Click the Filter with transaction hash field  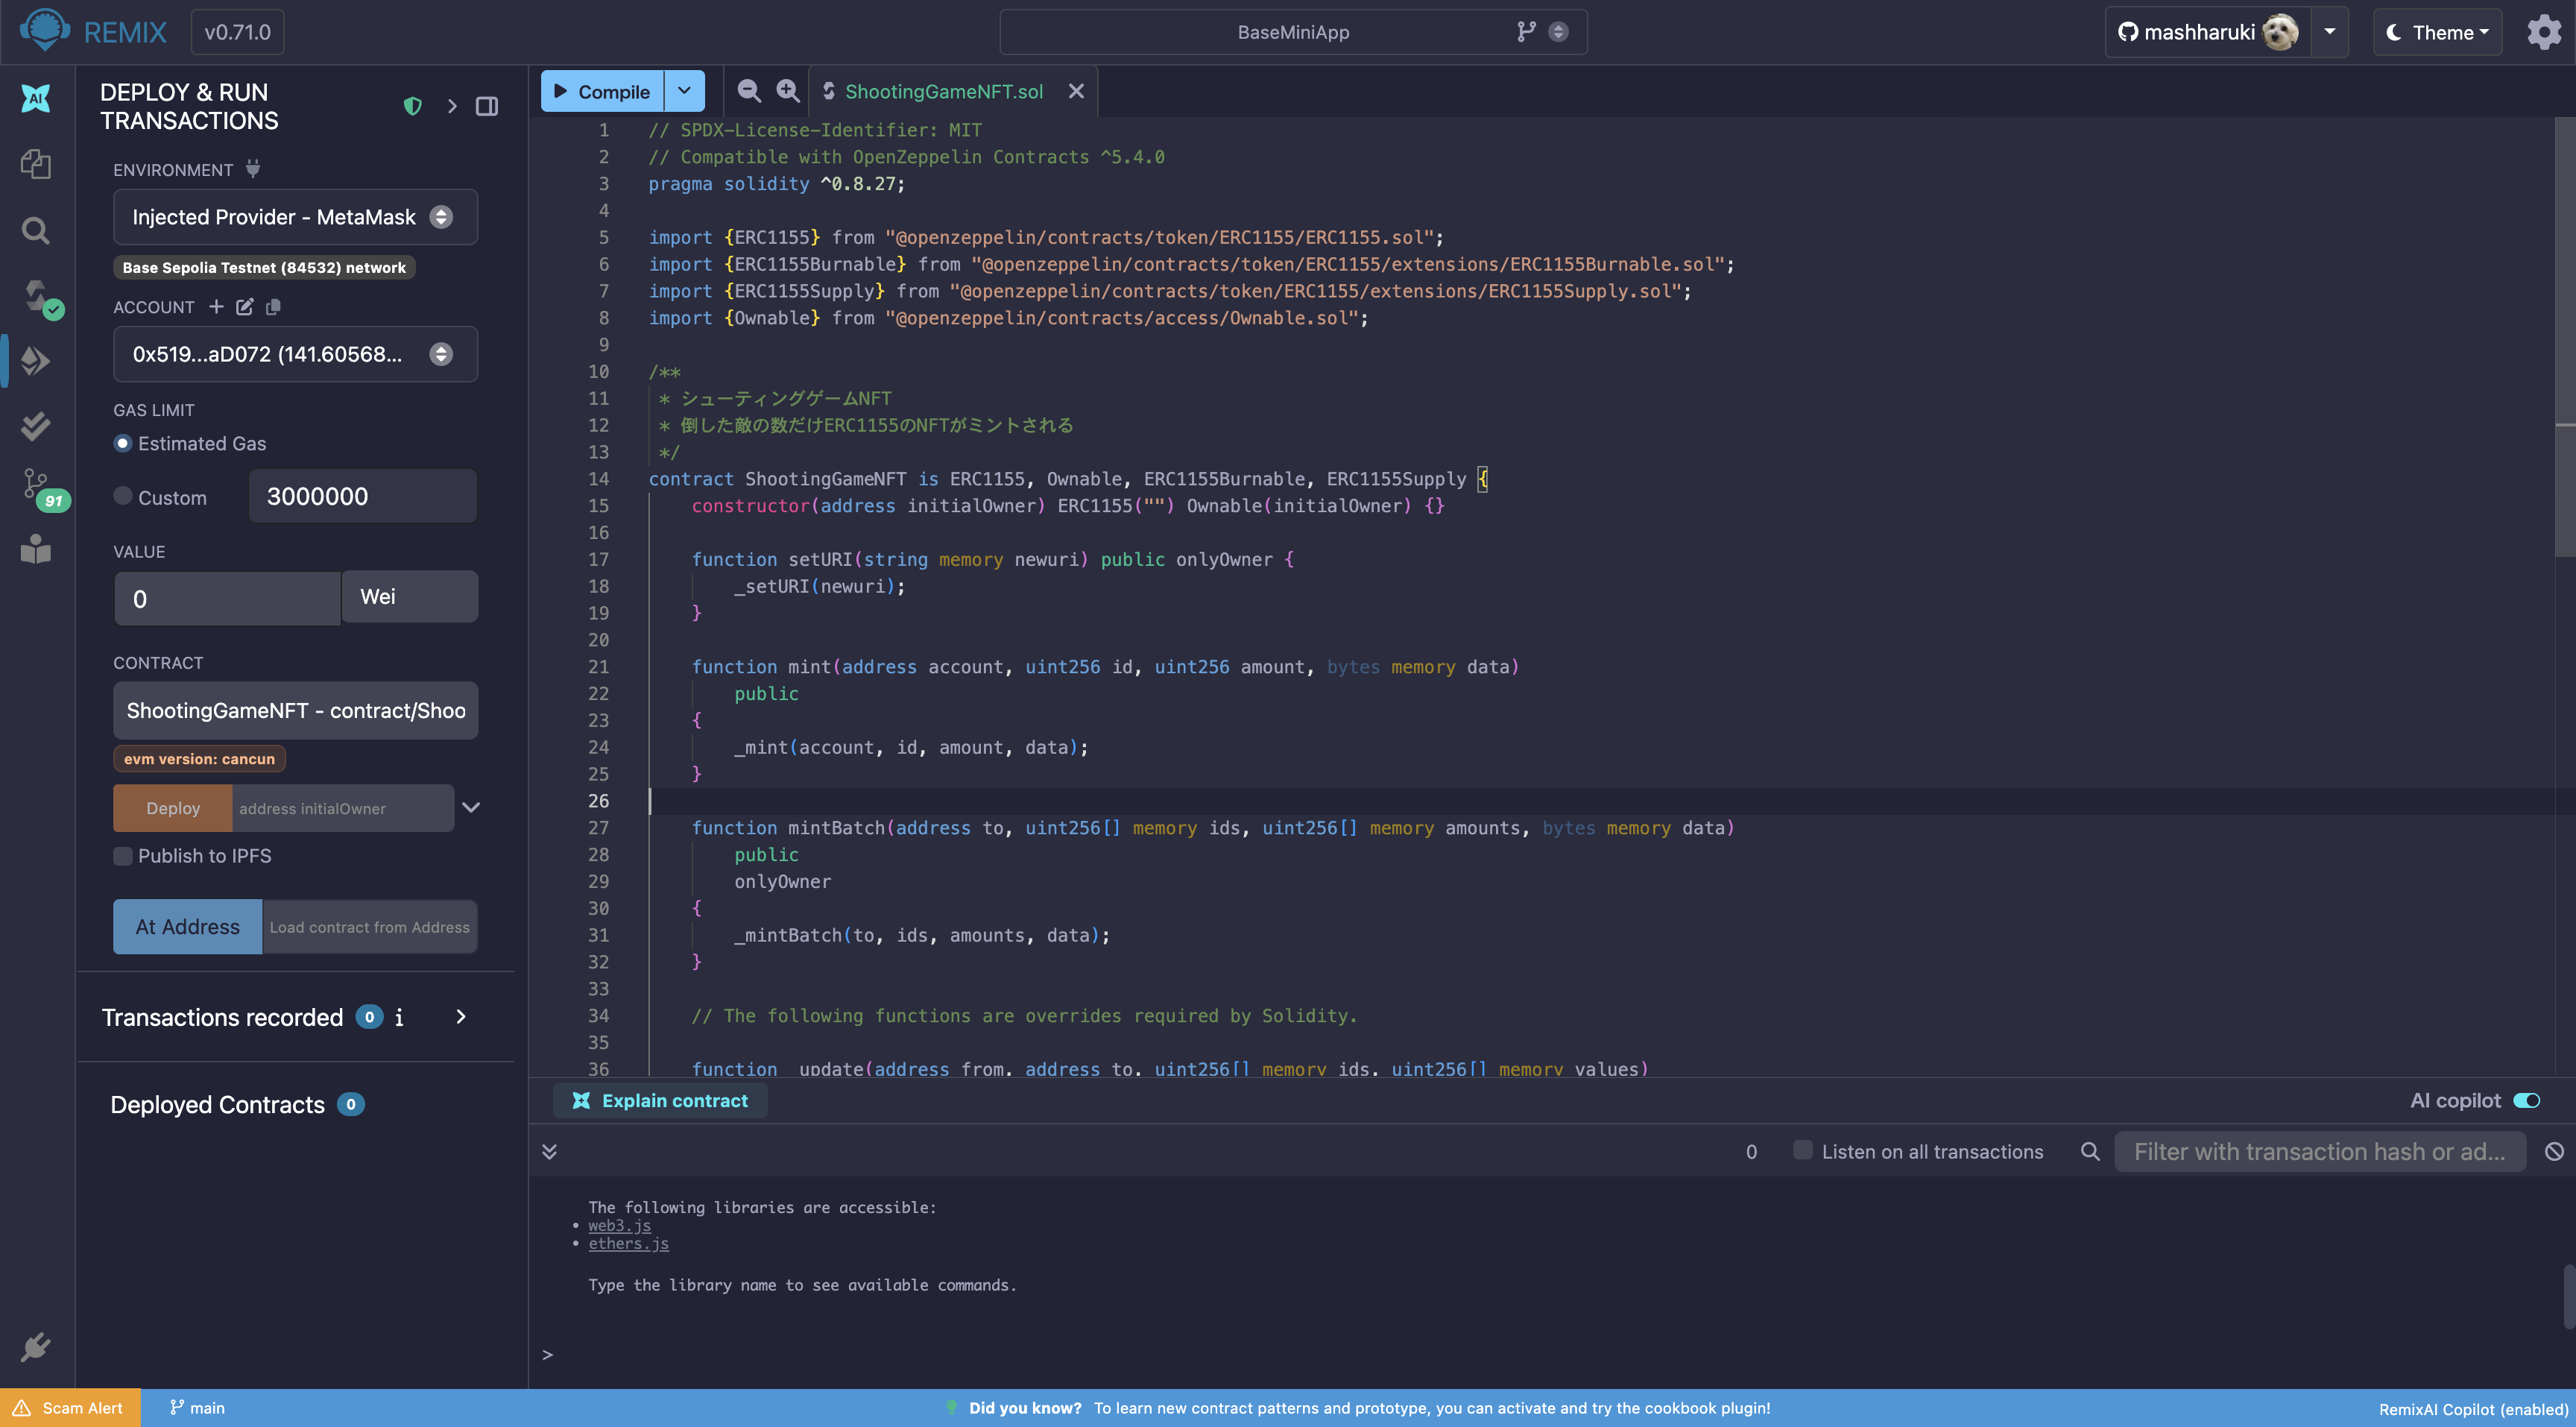pos(2319,1151)
